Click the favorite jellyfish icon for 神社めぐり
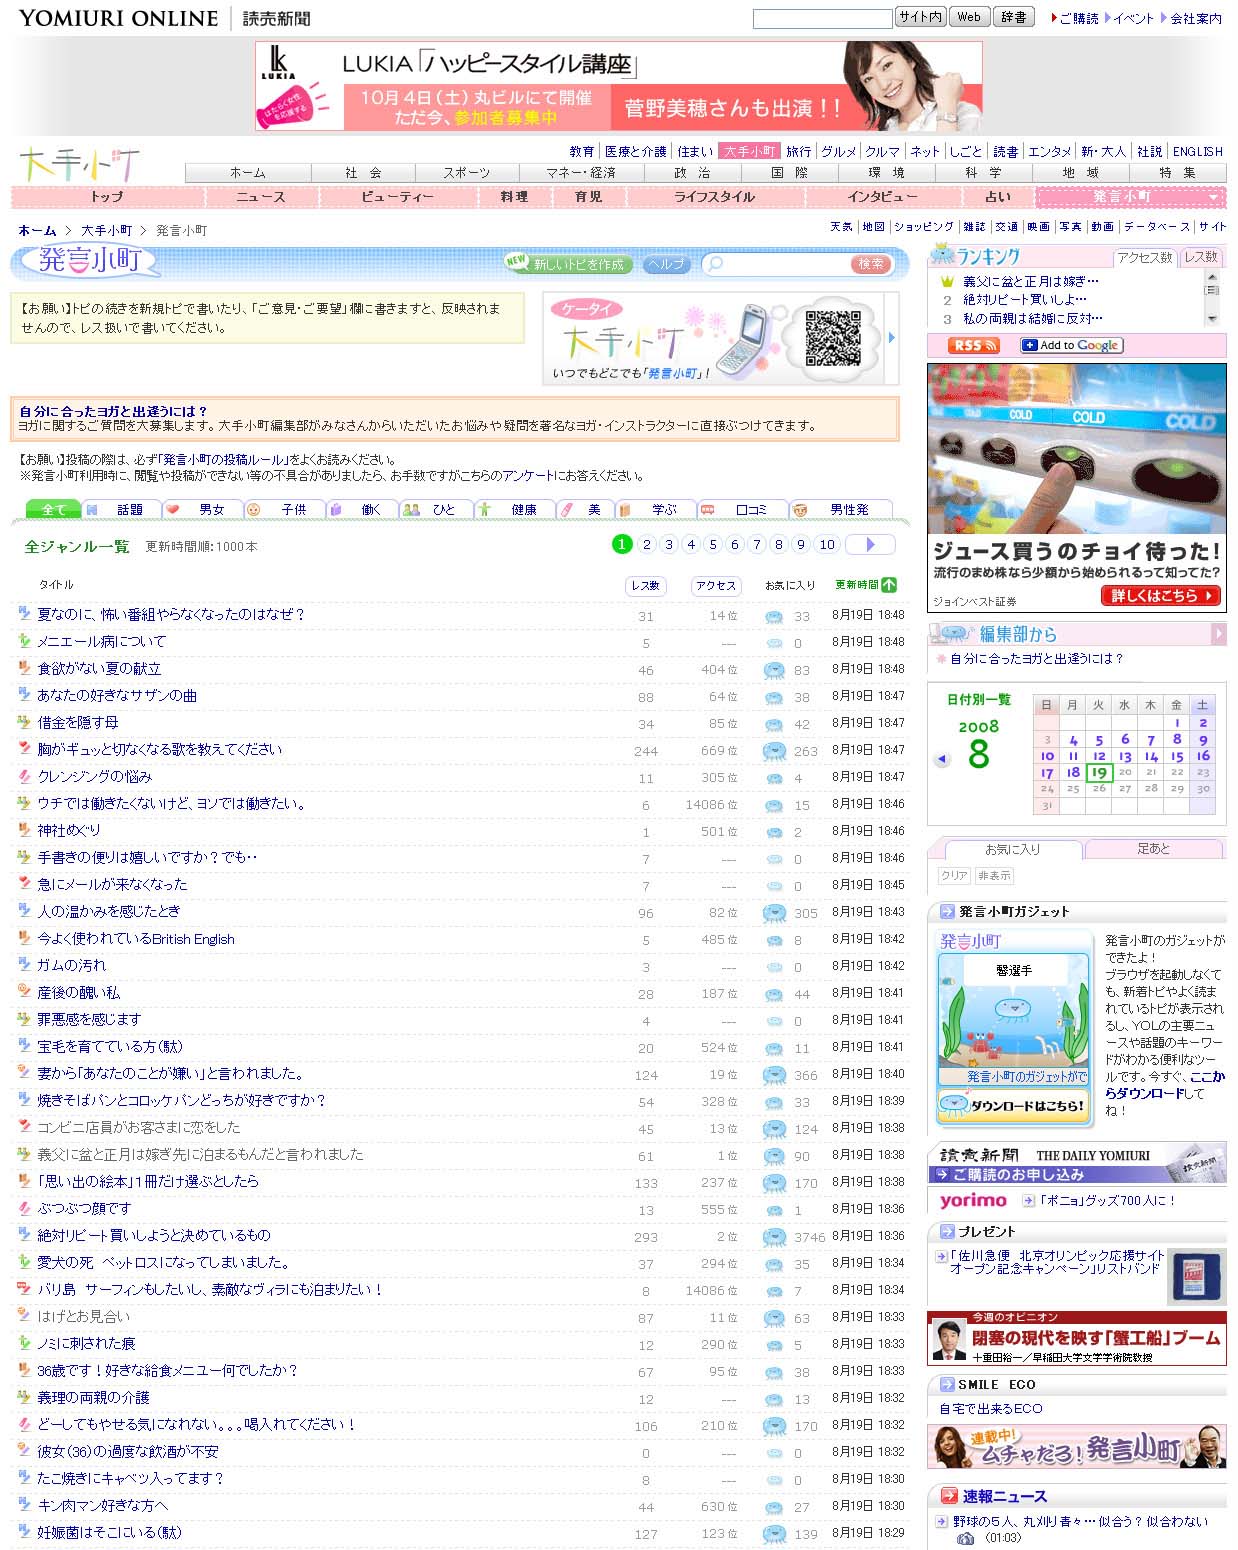Image resolution: width=1238 pixels, height=1550 pixels. 773,832
